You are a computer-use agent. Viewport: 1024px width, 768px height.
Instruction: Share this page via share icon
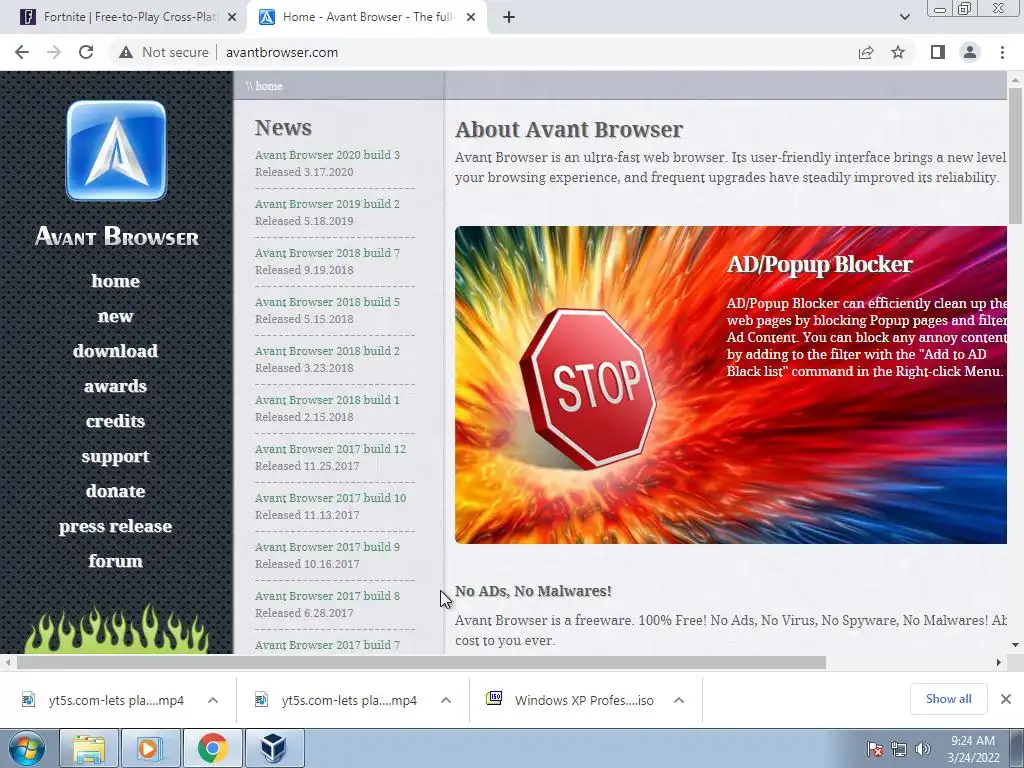tap(866, 52)
